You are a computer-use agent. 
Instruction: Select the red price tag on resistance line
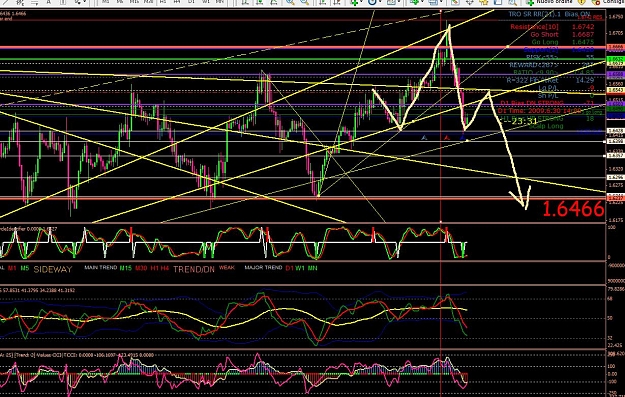pyautogui.click(x=614, y=47)
